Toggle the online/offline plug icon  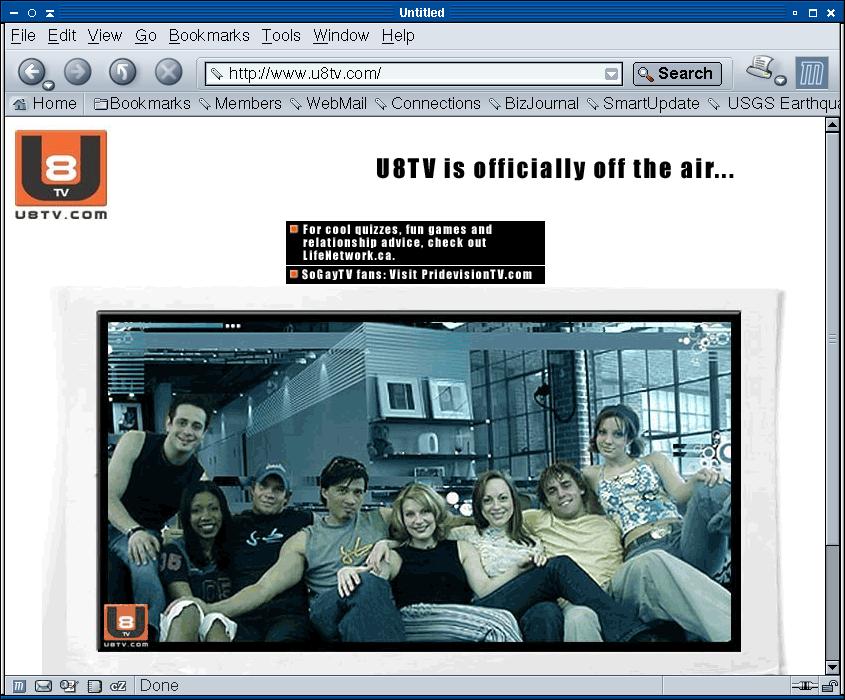(805, 686)
